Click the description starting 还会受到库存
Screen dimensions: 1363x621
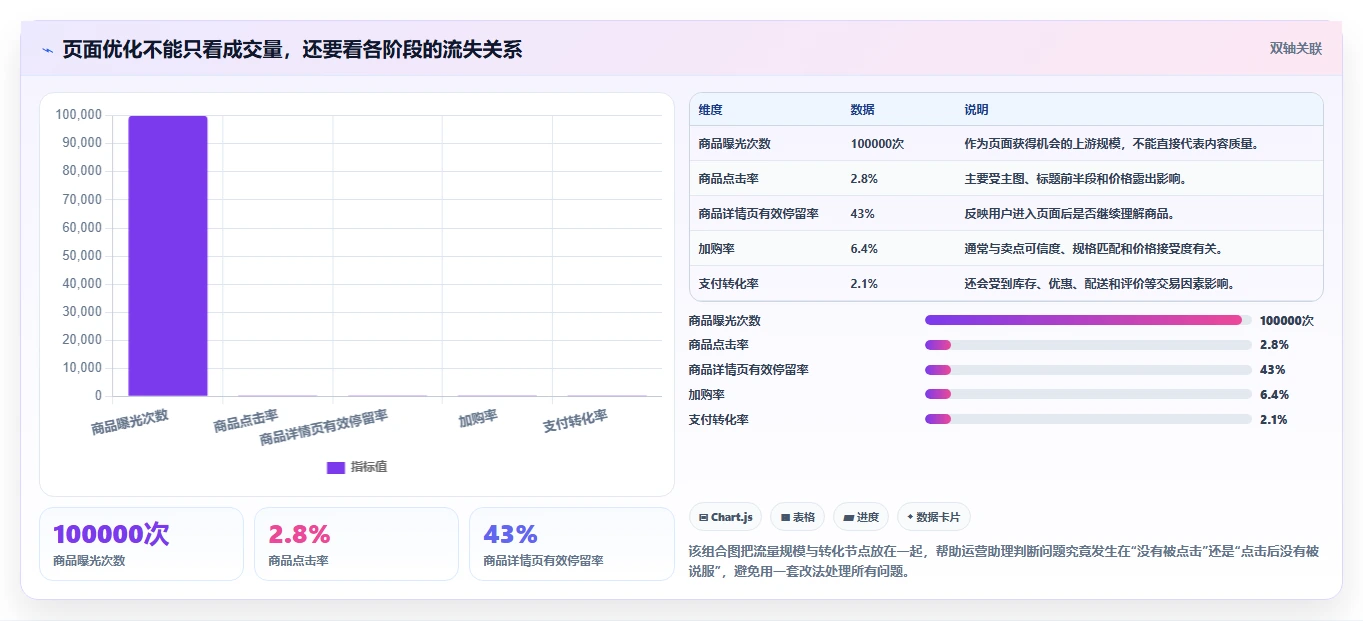tap(1099, 284)
